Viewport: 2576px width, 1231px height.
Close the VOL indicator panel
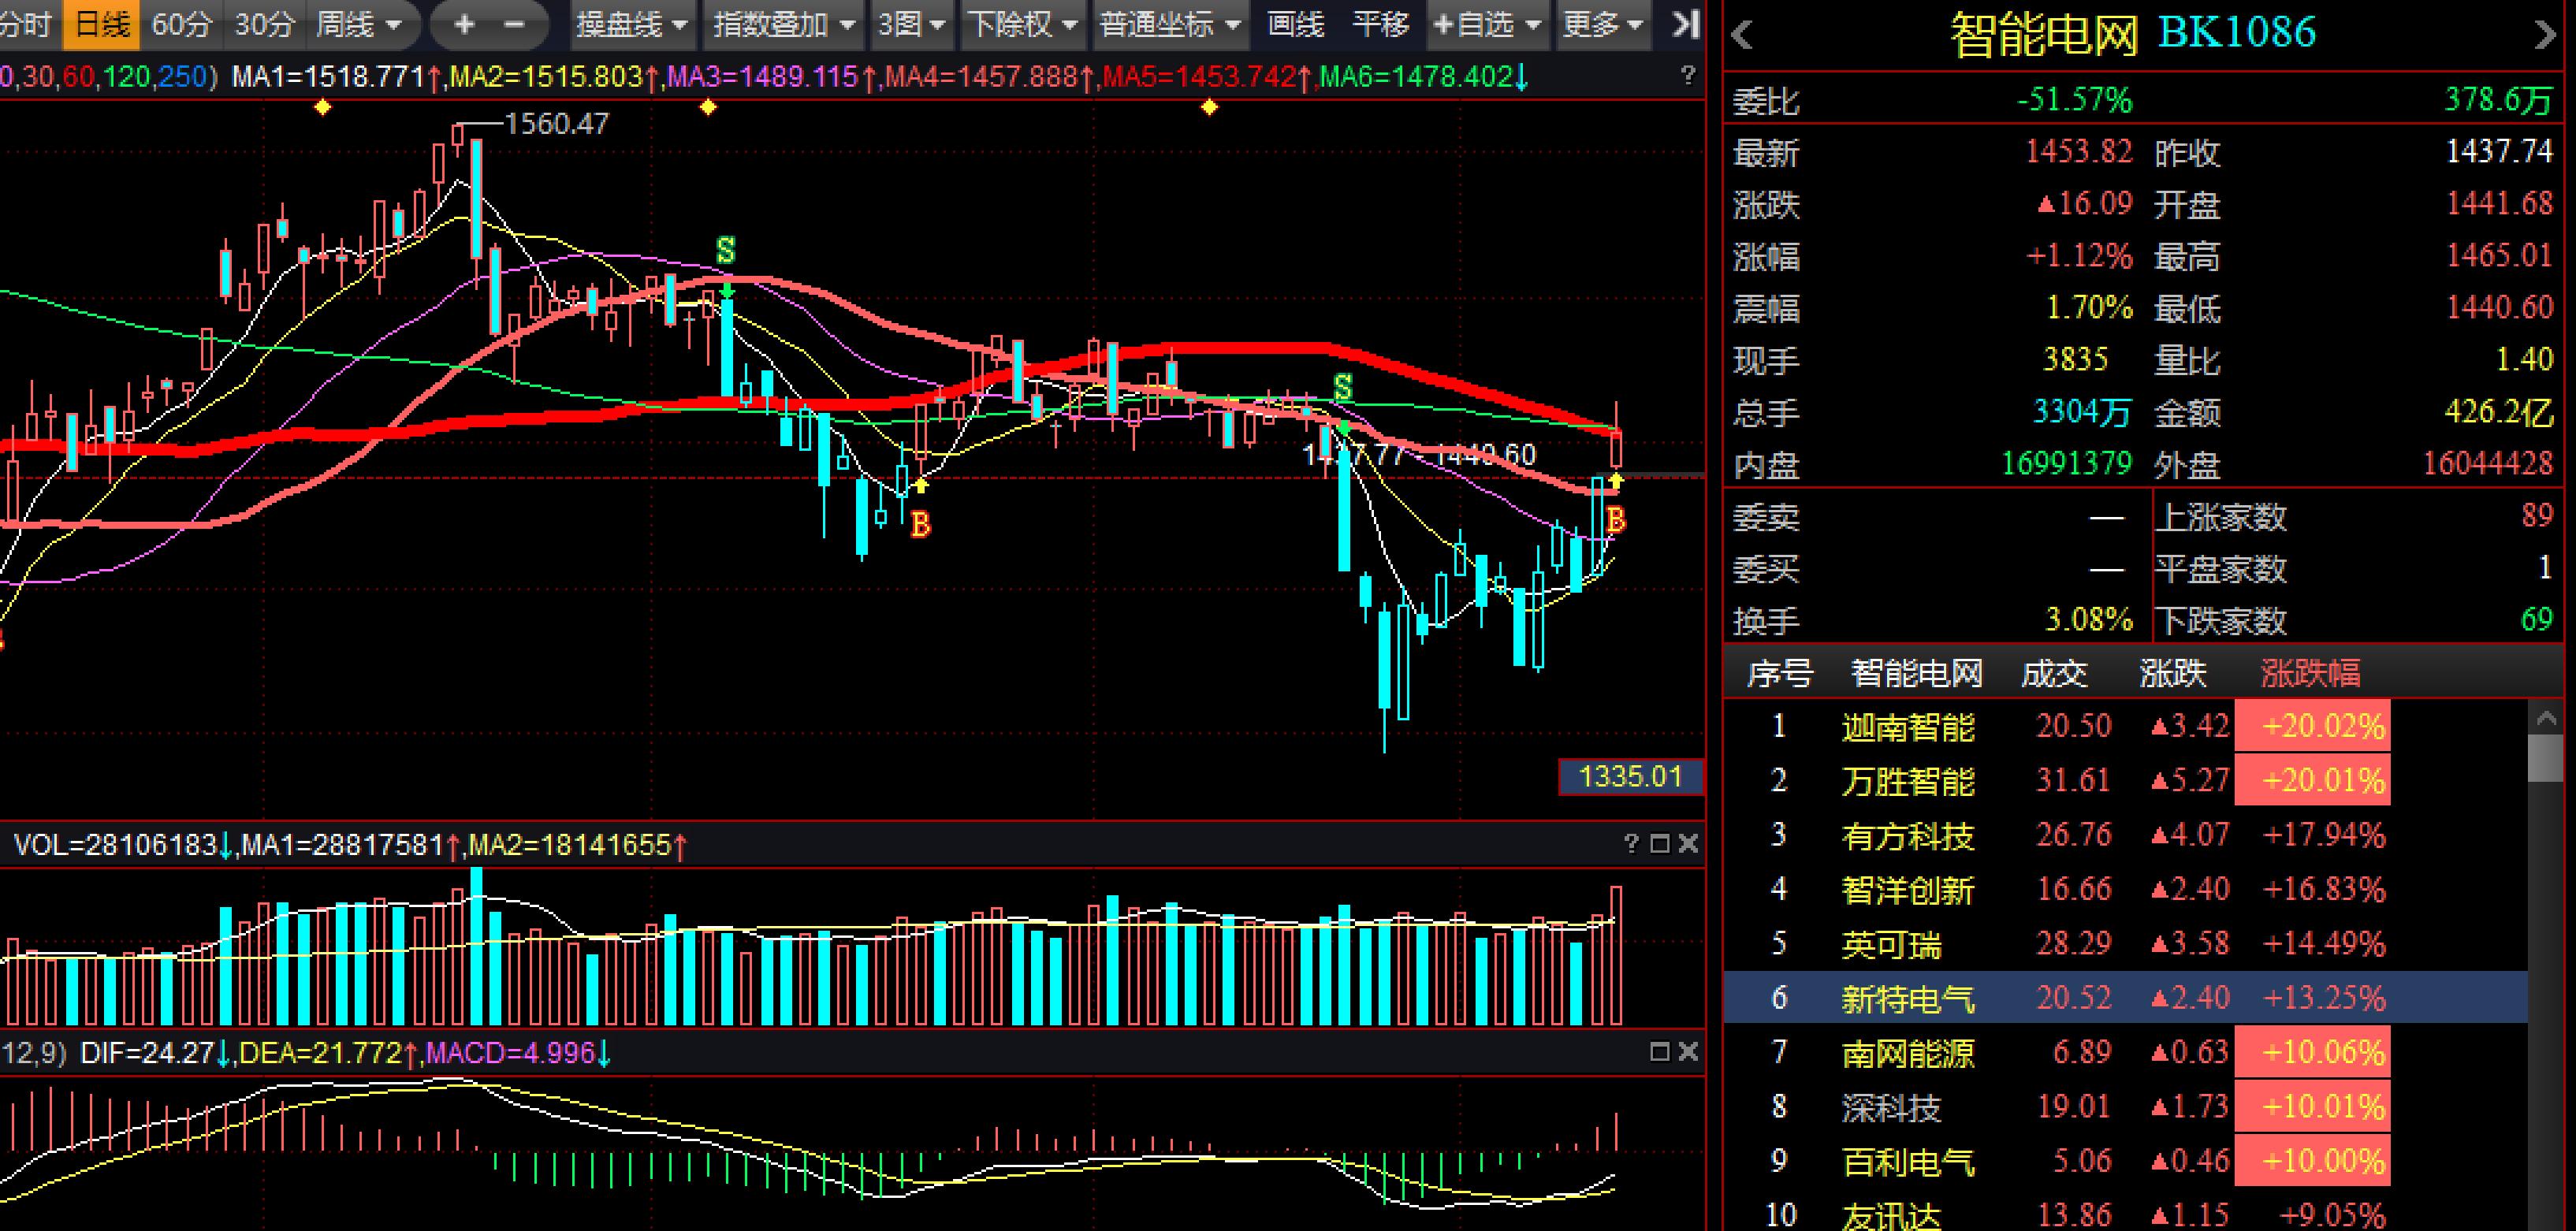click(x=1688, y=844)
